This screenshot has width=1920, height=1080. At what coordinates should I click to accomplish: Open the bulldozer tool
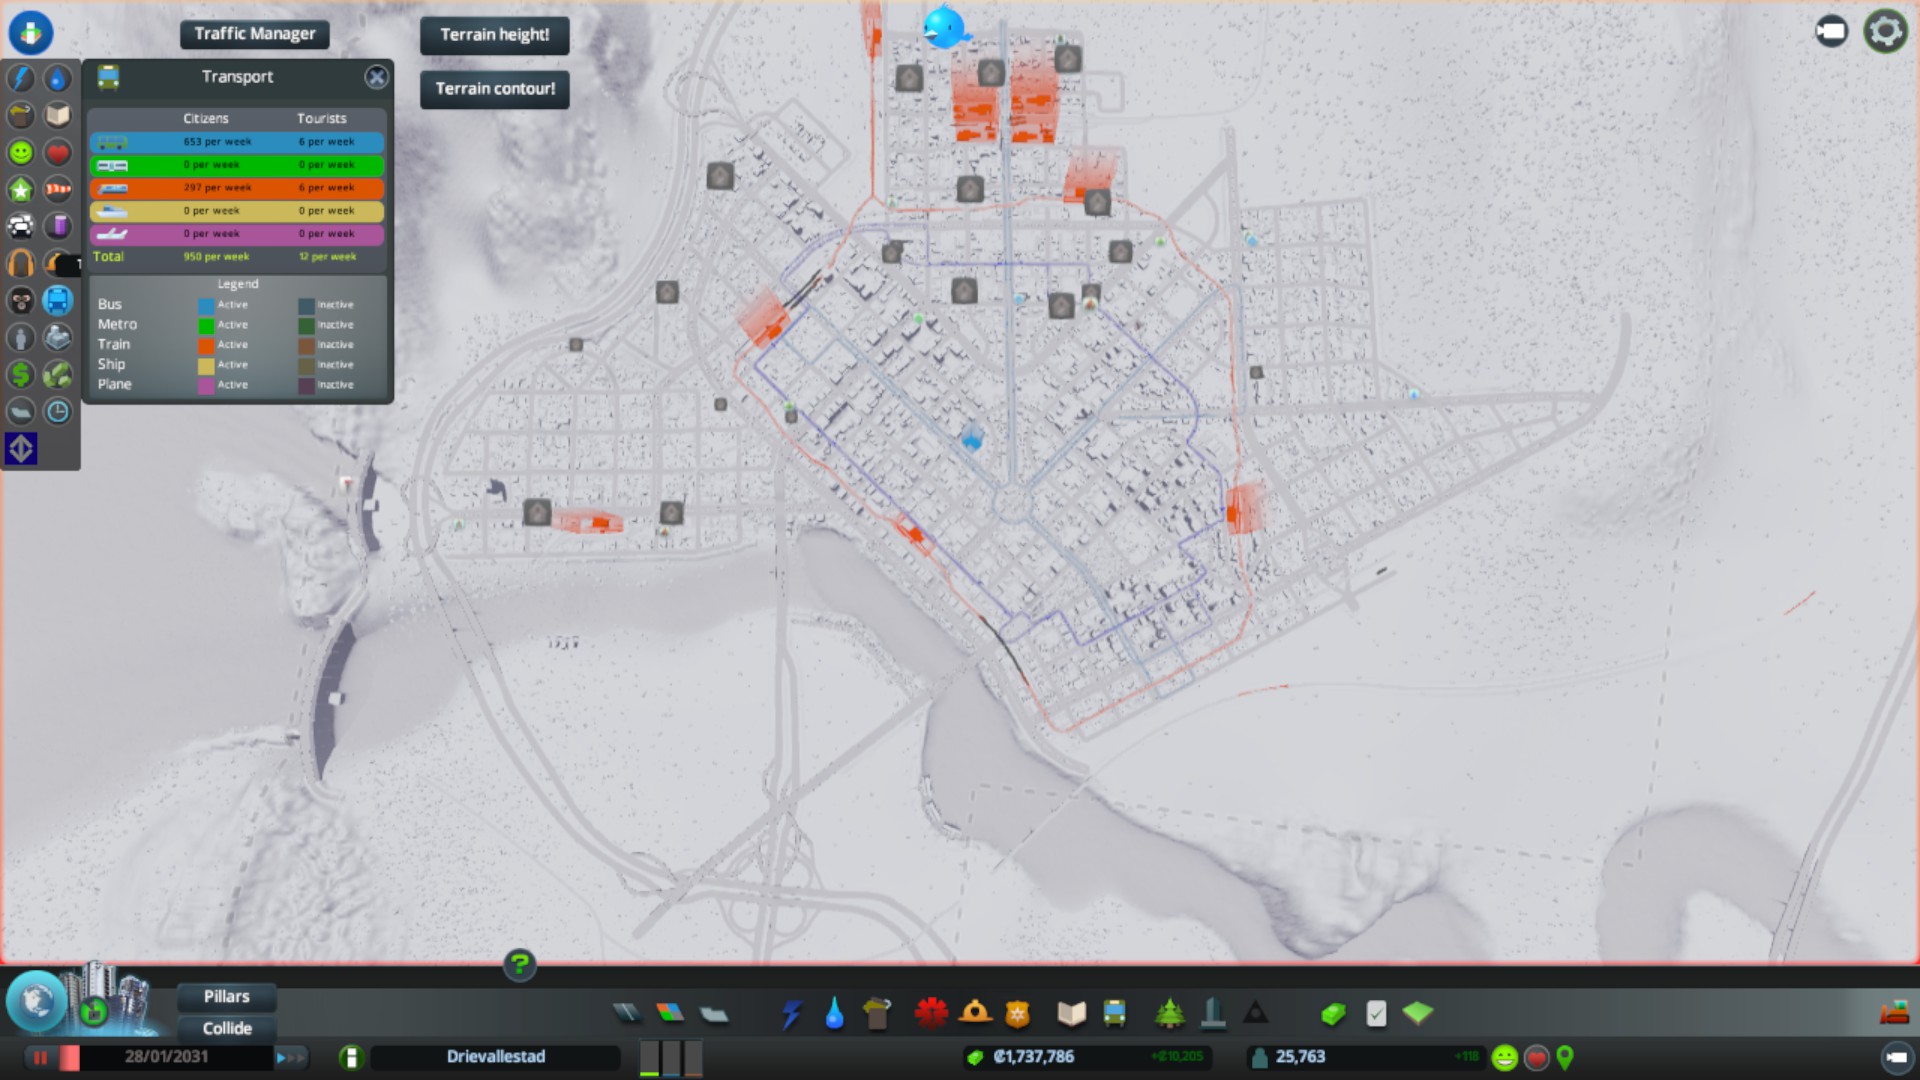1893,1014
